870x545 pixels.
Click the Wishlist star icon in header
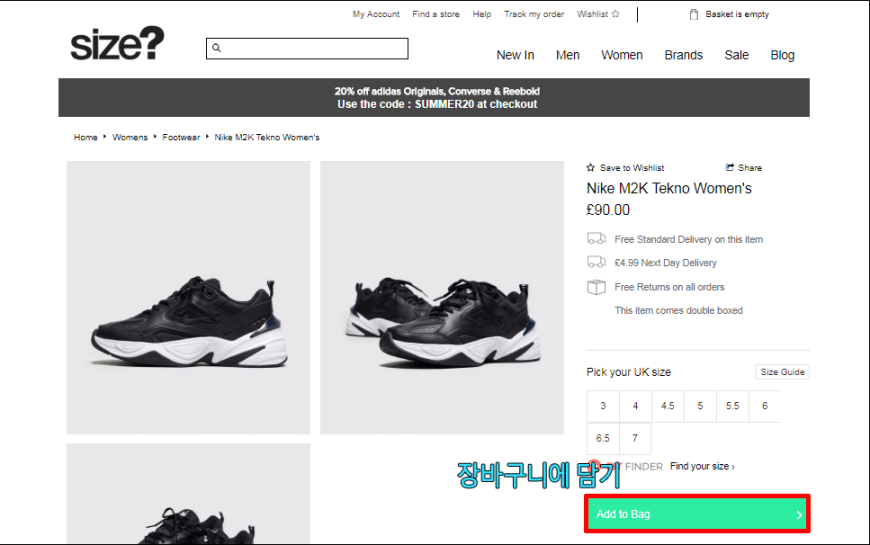[615, 14]
